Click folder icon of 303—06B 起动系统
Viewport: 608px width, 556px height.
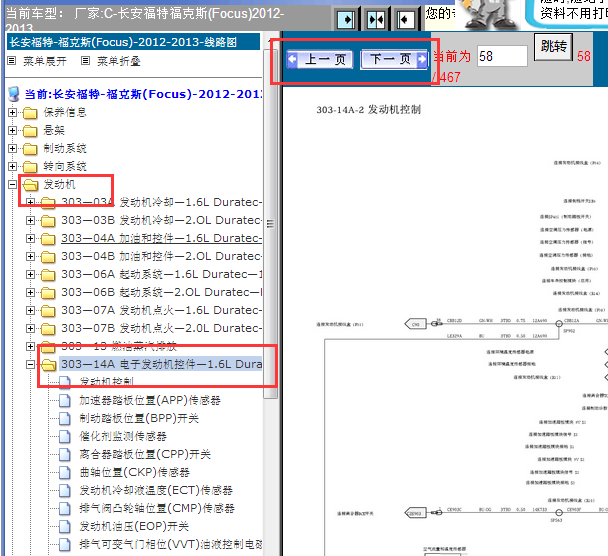pos(48,293)
